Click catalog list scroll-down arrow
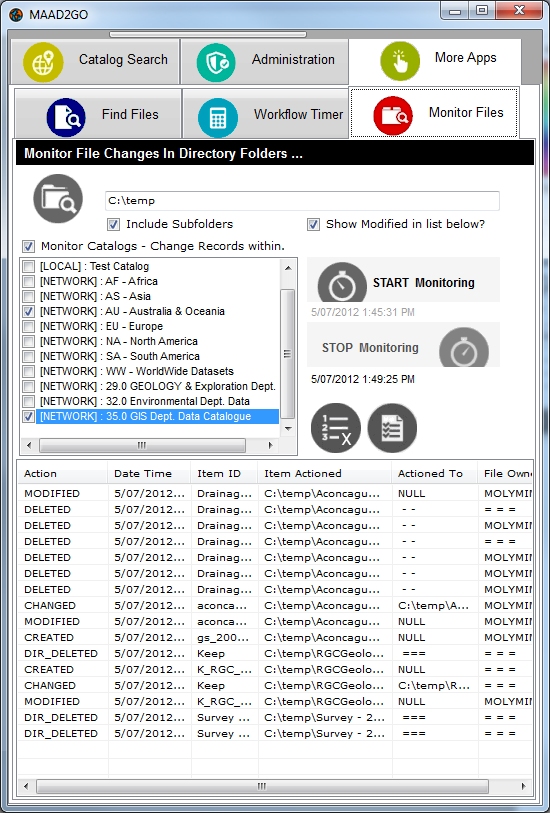Screen dimensions: 550x830 (288, 429)
